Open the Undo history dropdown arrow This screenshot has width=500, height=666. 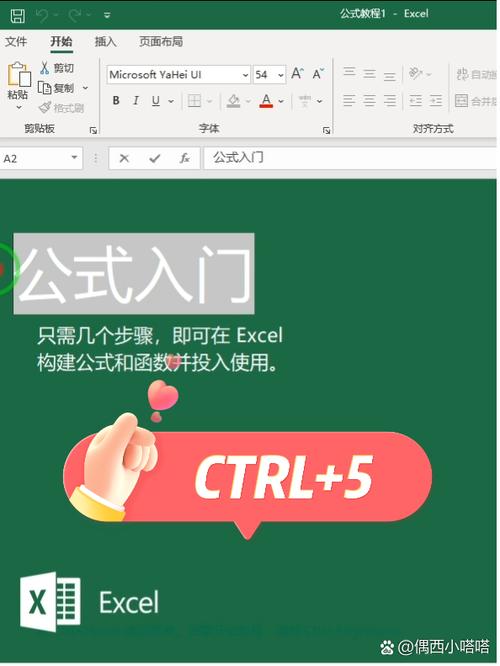[56, 16]
